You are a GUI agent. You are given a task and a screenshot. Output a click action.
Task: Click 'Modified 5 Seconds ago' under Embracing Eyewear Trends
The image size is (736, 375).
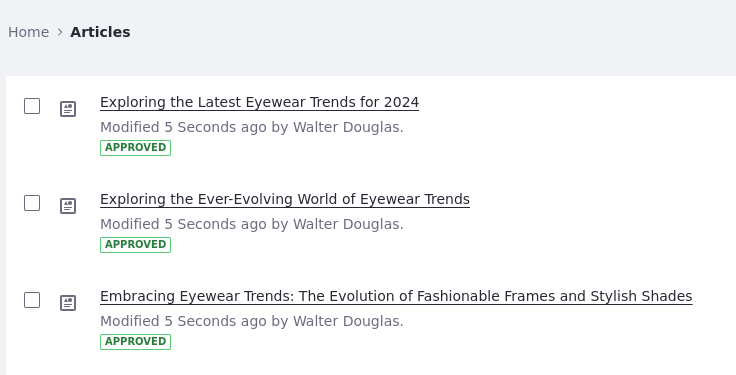[x=184, y=321]
